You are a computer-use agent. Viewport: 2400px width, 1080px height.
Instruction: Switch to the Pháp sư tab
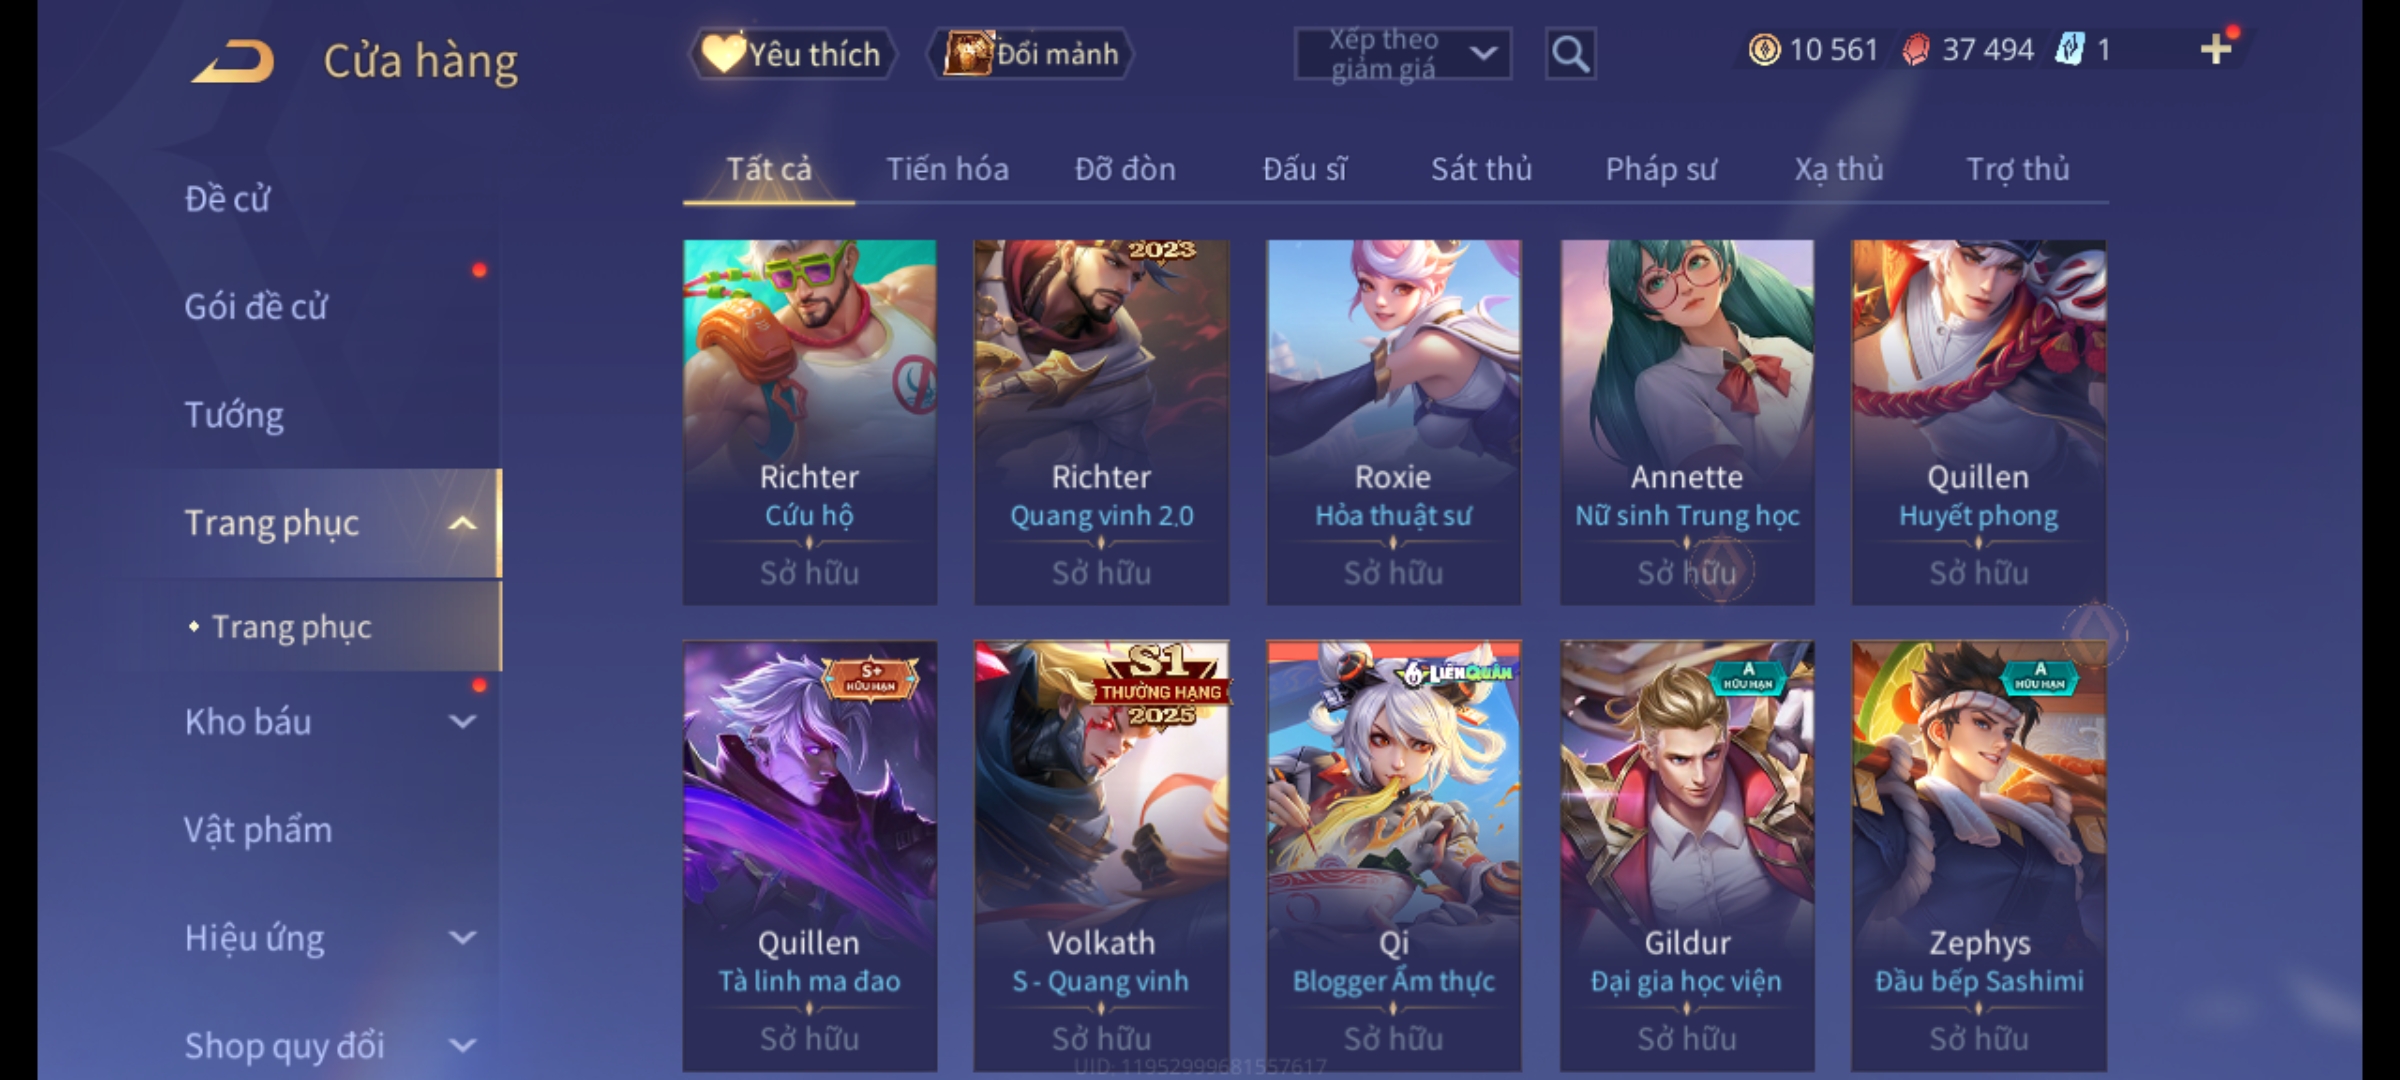click(x=1661, y=169)
